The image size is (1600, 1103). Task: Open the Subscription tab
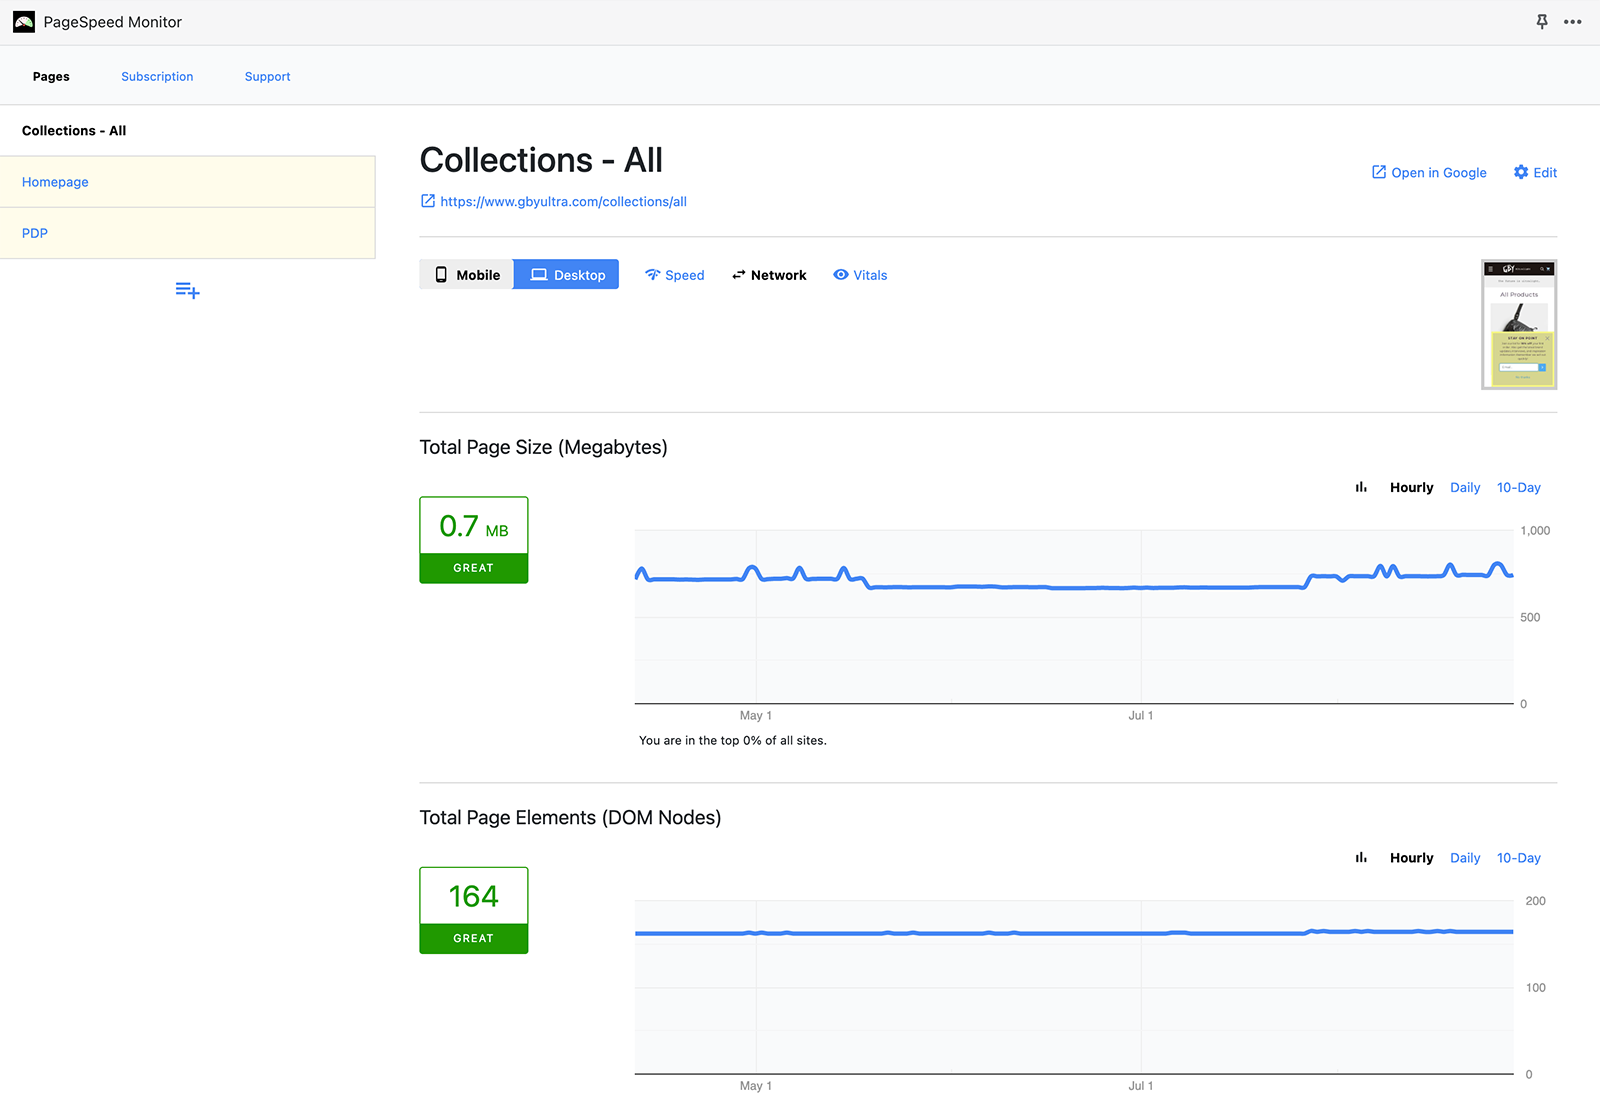click(157, 76)
